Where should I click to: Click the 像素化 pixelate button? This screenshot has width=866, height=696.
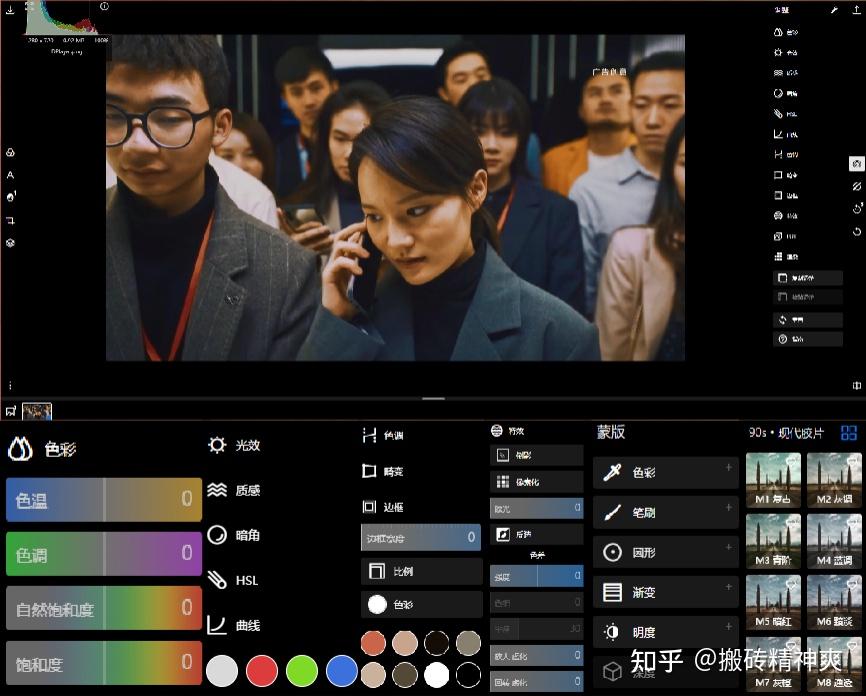click(536, 482)
